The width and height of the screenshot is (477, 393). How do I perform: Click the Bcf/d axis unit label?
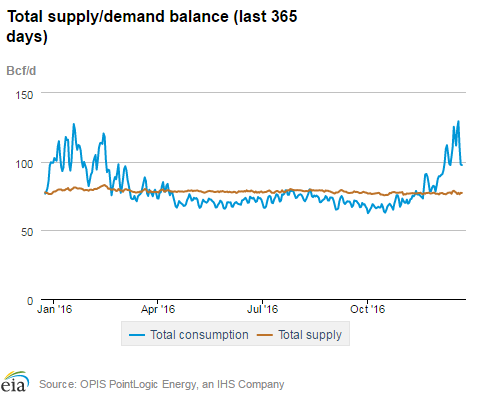tap(21, 71)
